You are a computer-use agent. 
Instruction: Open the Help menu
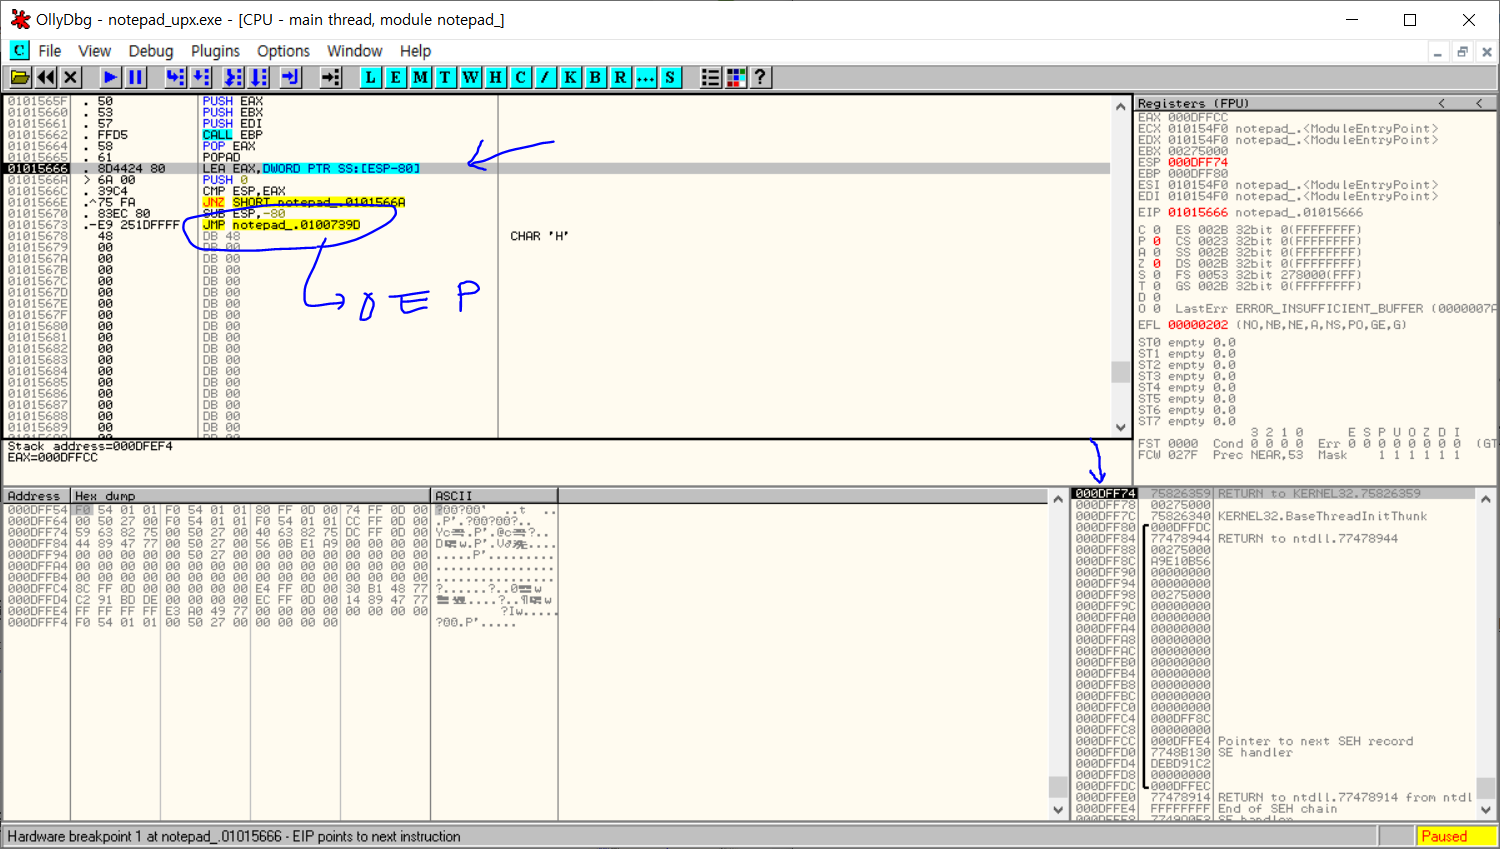tap(415, 51)
